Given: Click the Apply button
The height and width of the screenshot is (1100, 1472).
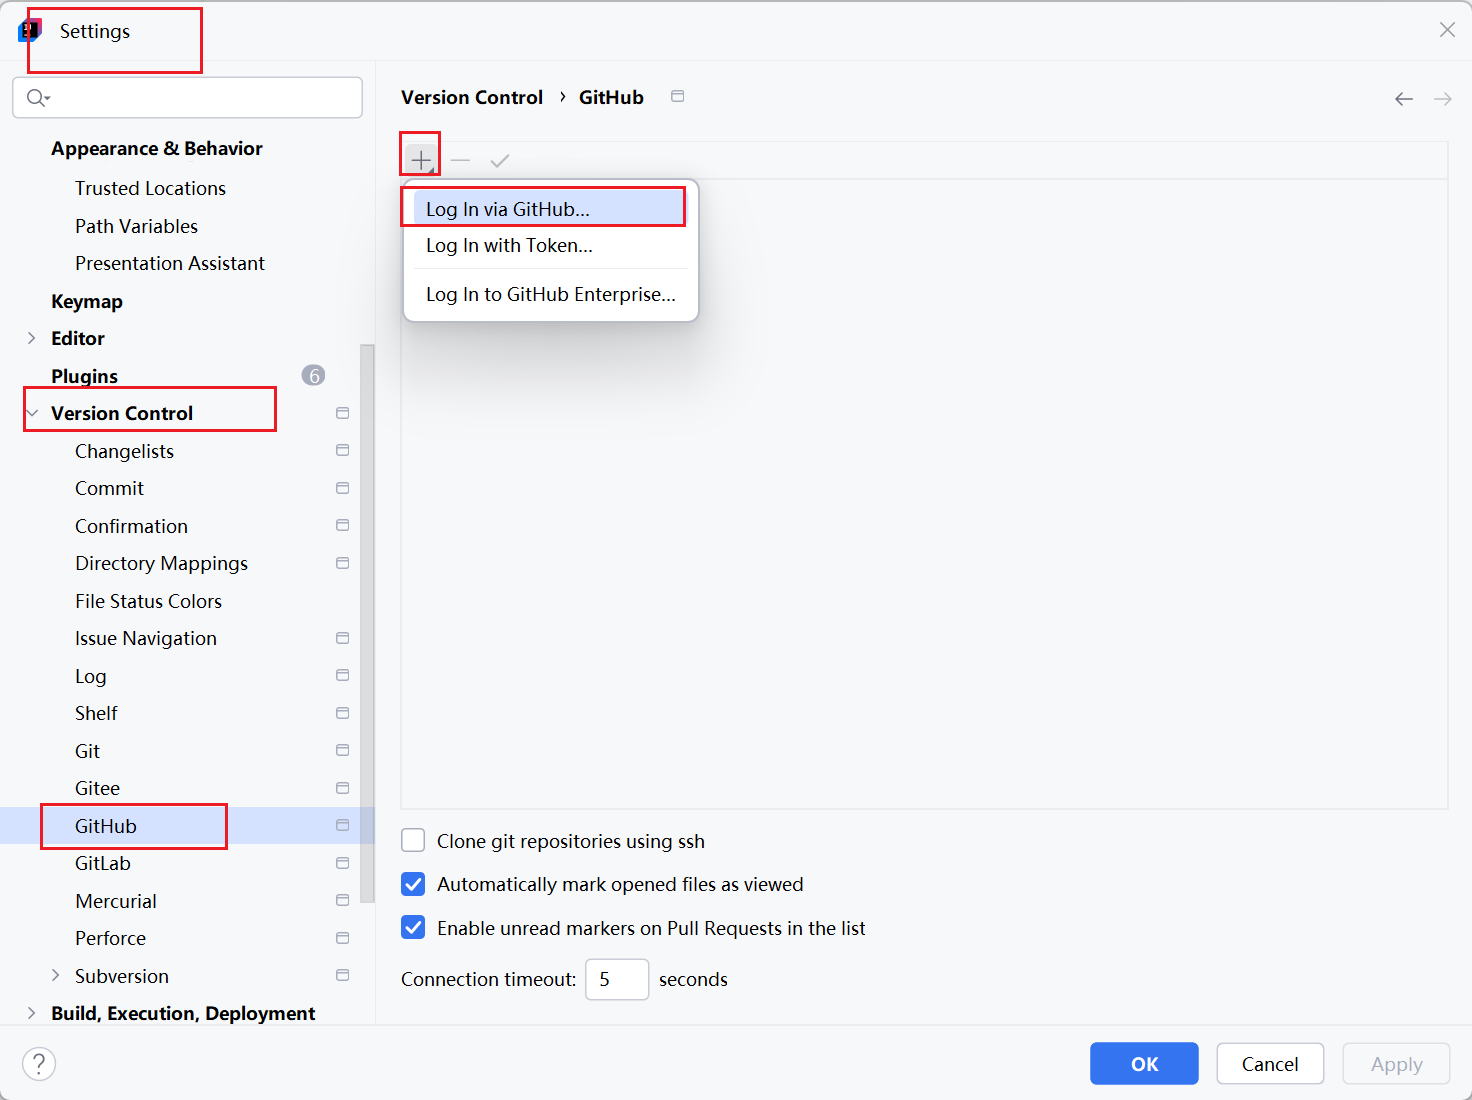Looking at the screenshot, I should [x=1396, y=1064].
